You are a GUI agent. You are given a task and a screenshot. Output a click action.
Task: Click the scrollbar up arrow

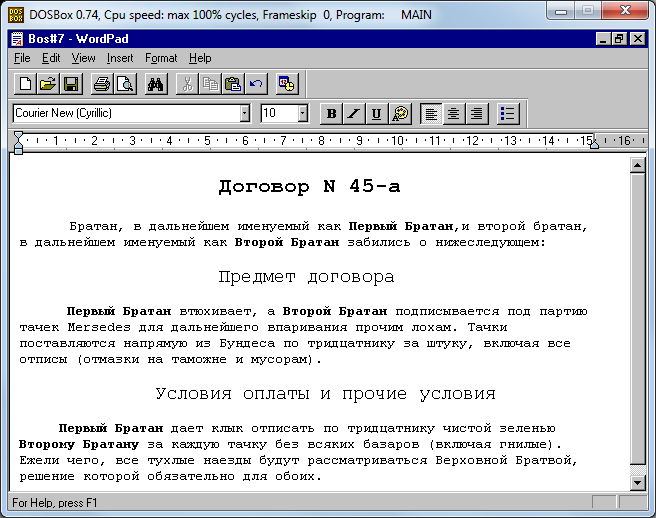[x=637, y=165]
